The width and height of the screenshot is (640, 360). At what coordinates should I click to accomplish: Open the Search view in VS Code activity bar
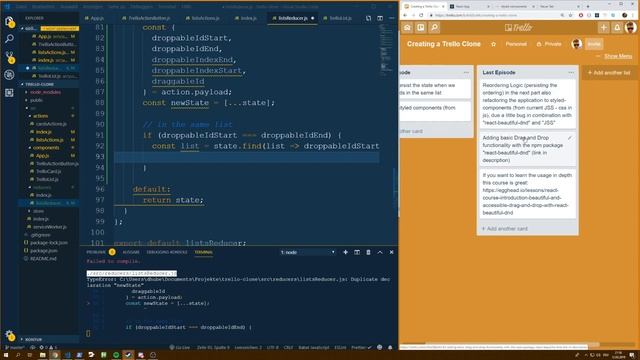coord(9,39)
